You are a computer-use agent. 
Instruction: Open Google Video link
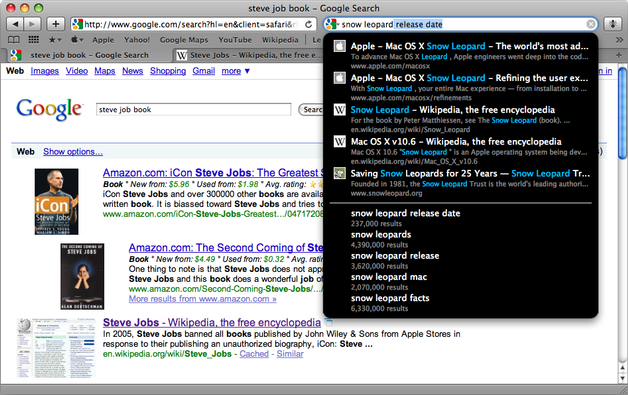coord(76,71)
